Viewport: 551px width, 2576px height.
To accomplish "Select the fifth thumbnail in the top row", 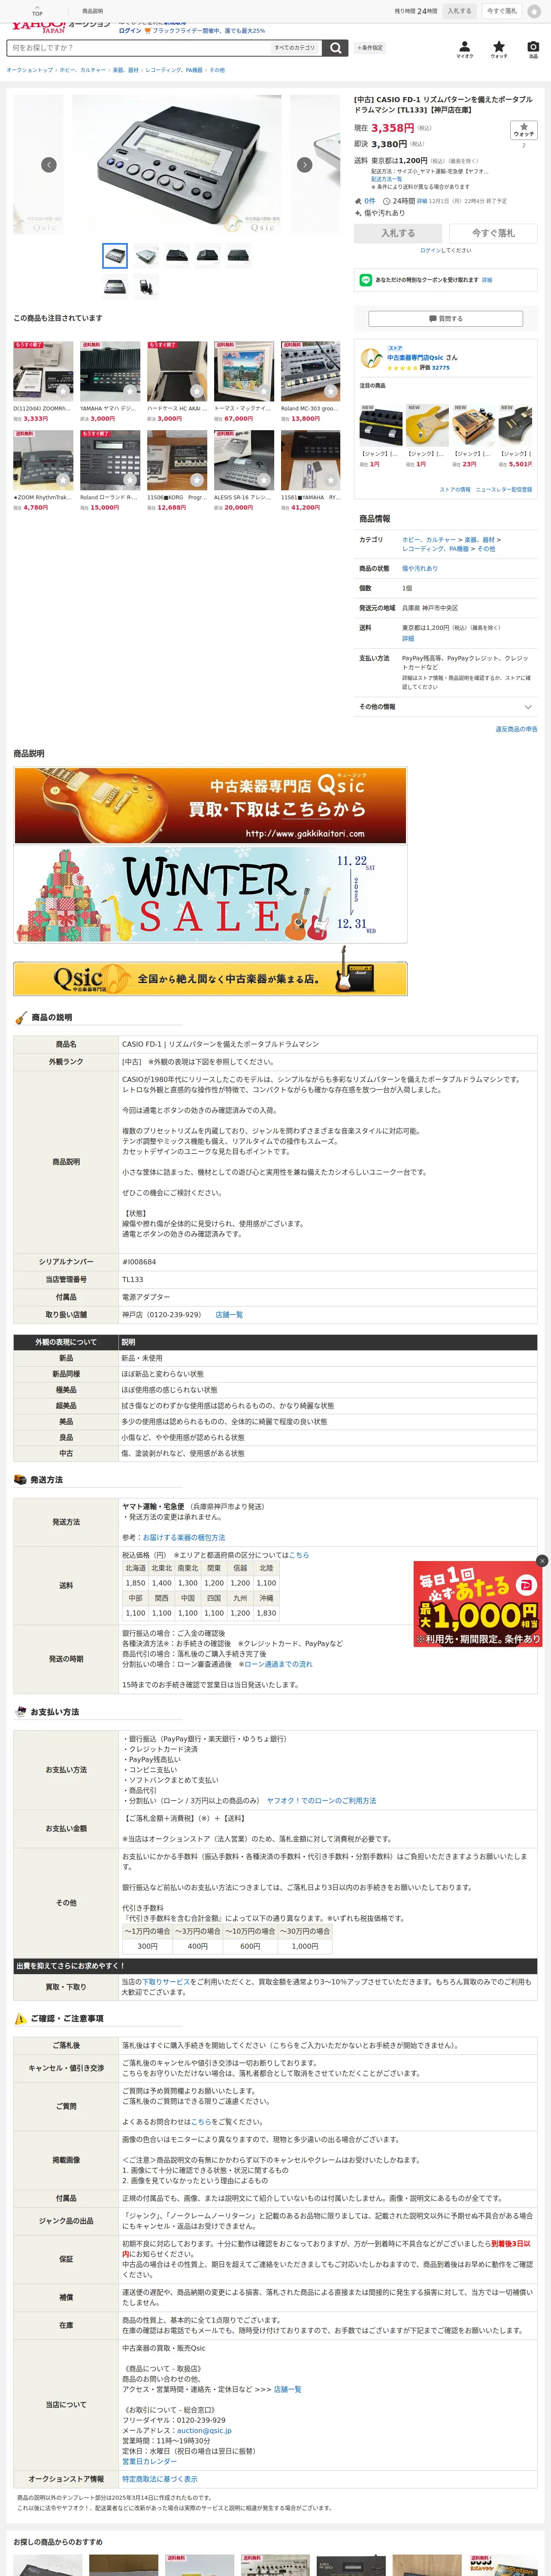I will point(238,255).
